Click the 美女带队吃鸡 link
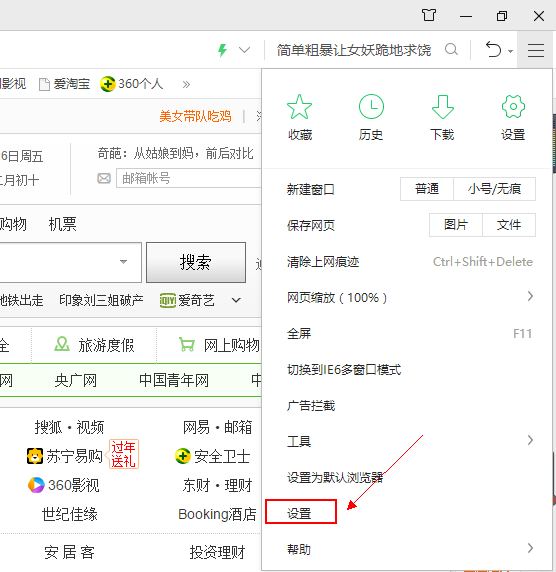 pos(195,116)
